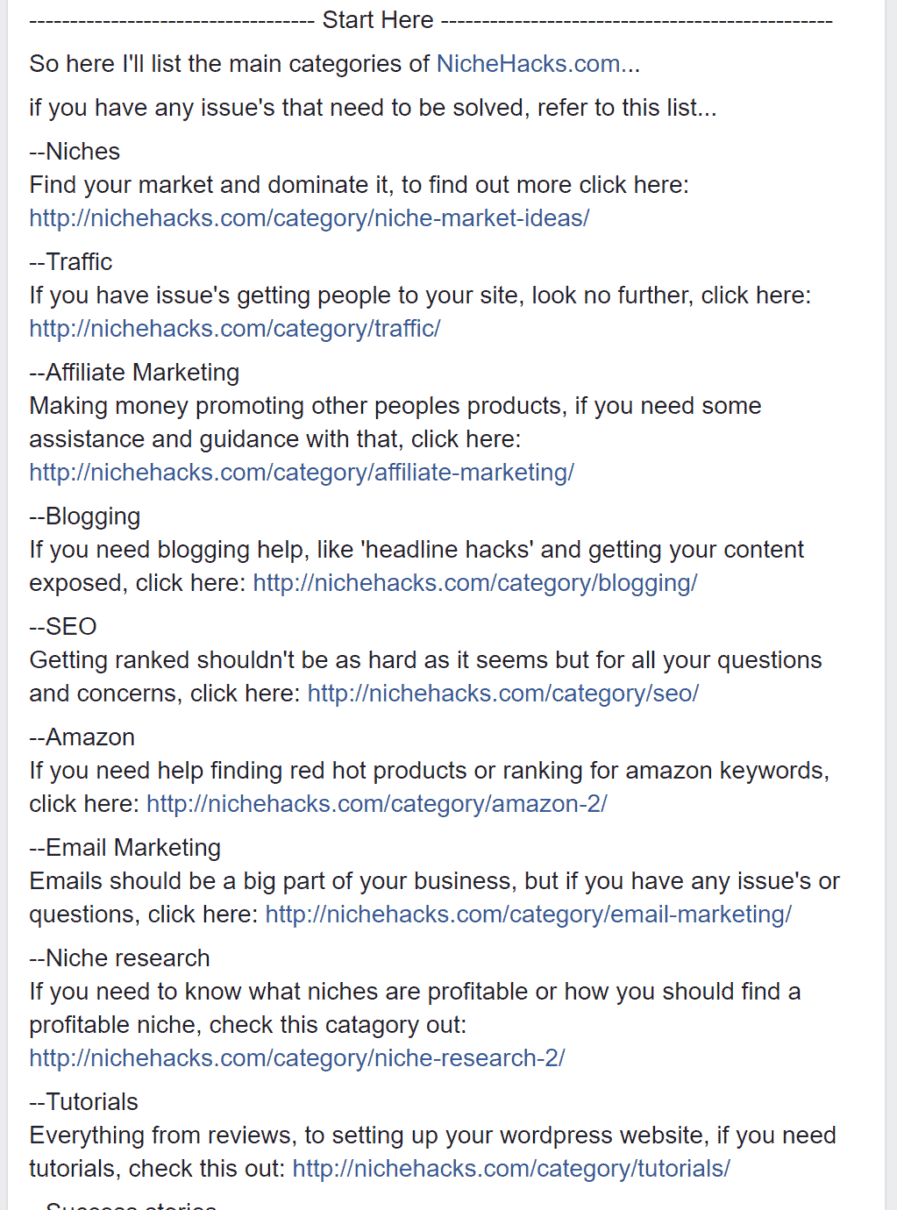The height and width of the screenshot is (1210, 897).
Task: Click the '--Amazon' section heading
Action: [x=82, y=738]
